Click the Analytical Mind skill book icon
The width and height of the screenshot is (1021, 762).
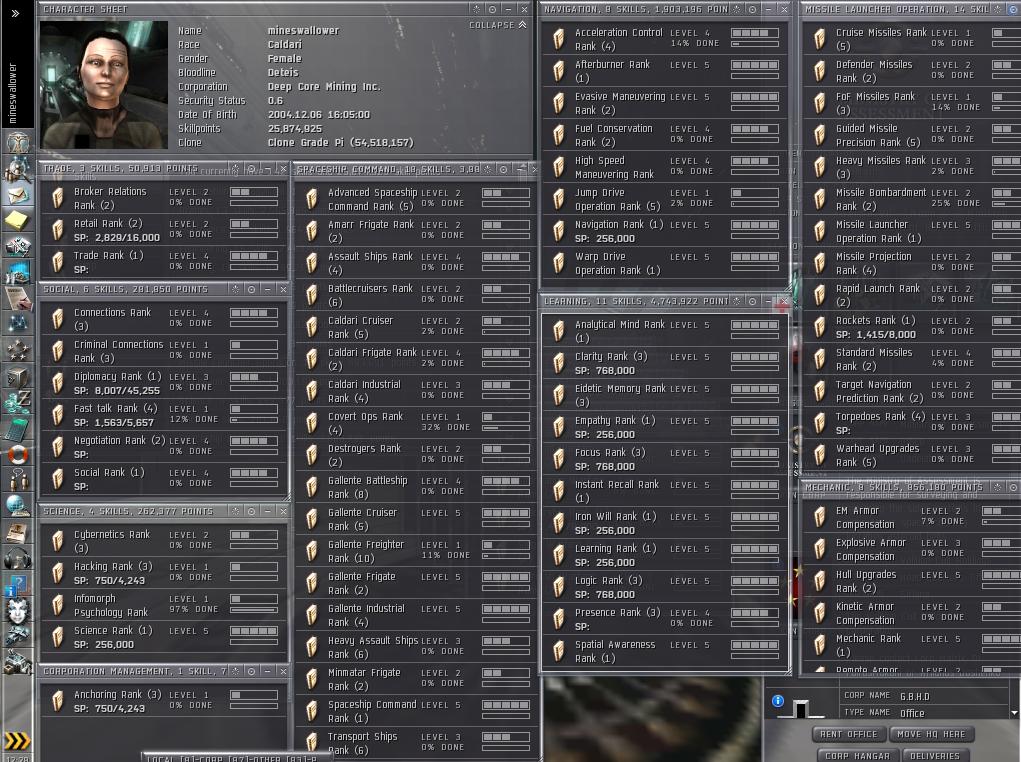(559, 331)
